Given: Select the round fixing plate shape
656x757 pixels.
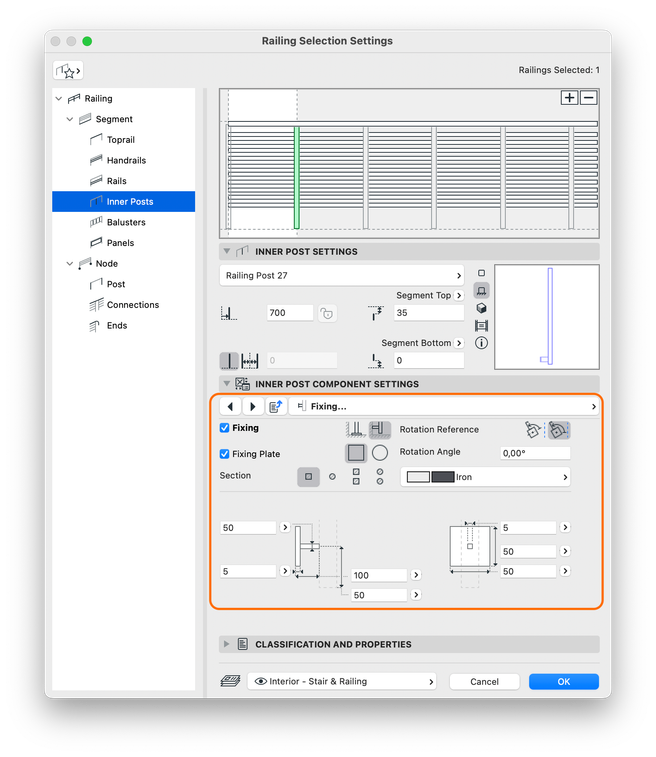Looking at the screenshot, I should [380, 453].
